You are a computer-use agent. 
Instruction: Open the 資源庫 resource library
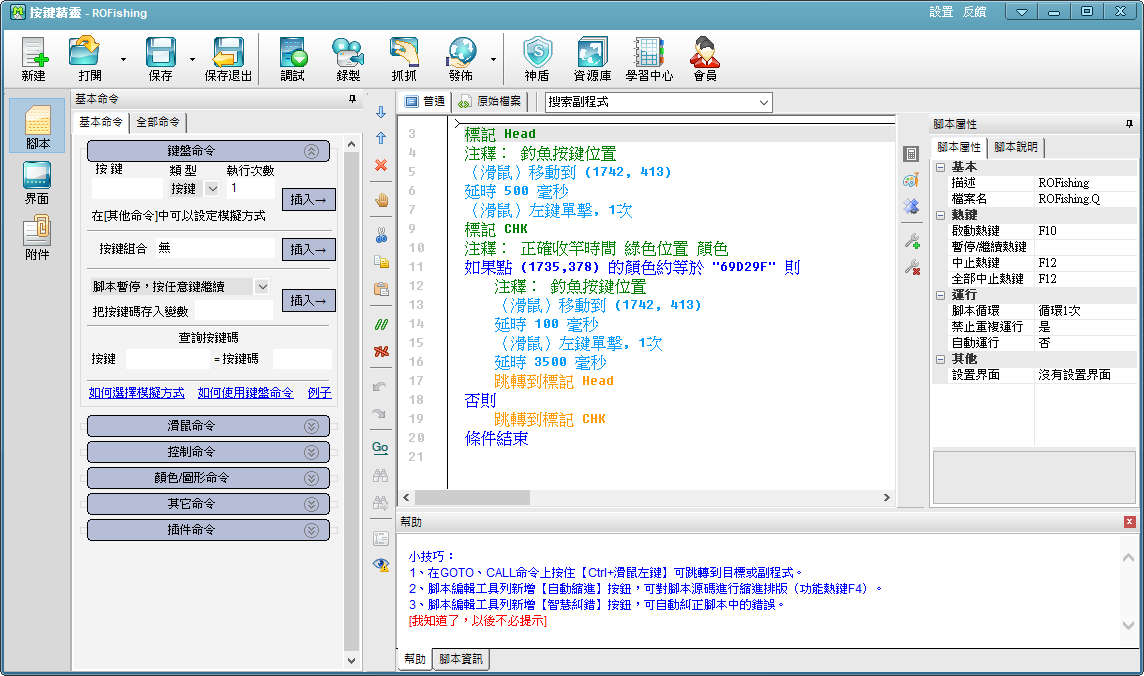592,59
